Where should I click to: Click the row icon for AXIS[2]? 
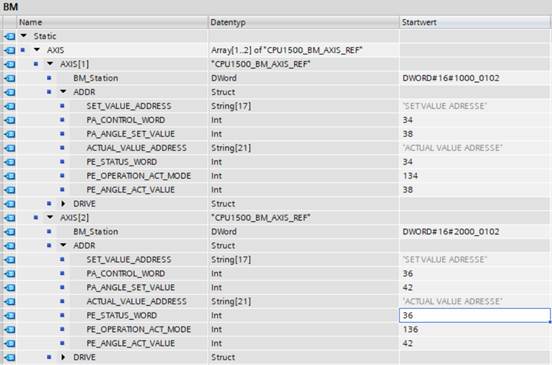[x=10, y=218]
